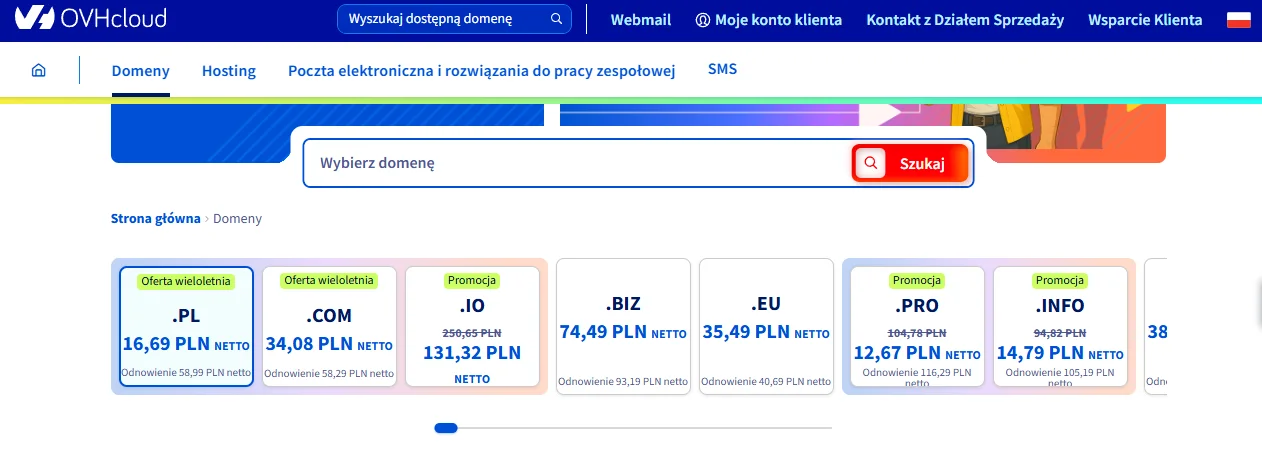Click the Promocja badge on .PRO card
The width and height of the screenshot is (1262, 472).
917,280
